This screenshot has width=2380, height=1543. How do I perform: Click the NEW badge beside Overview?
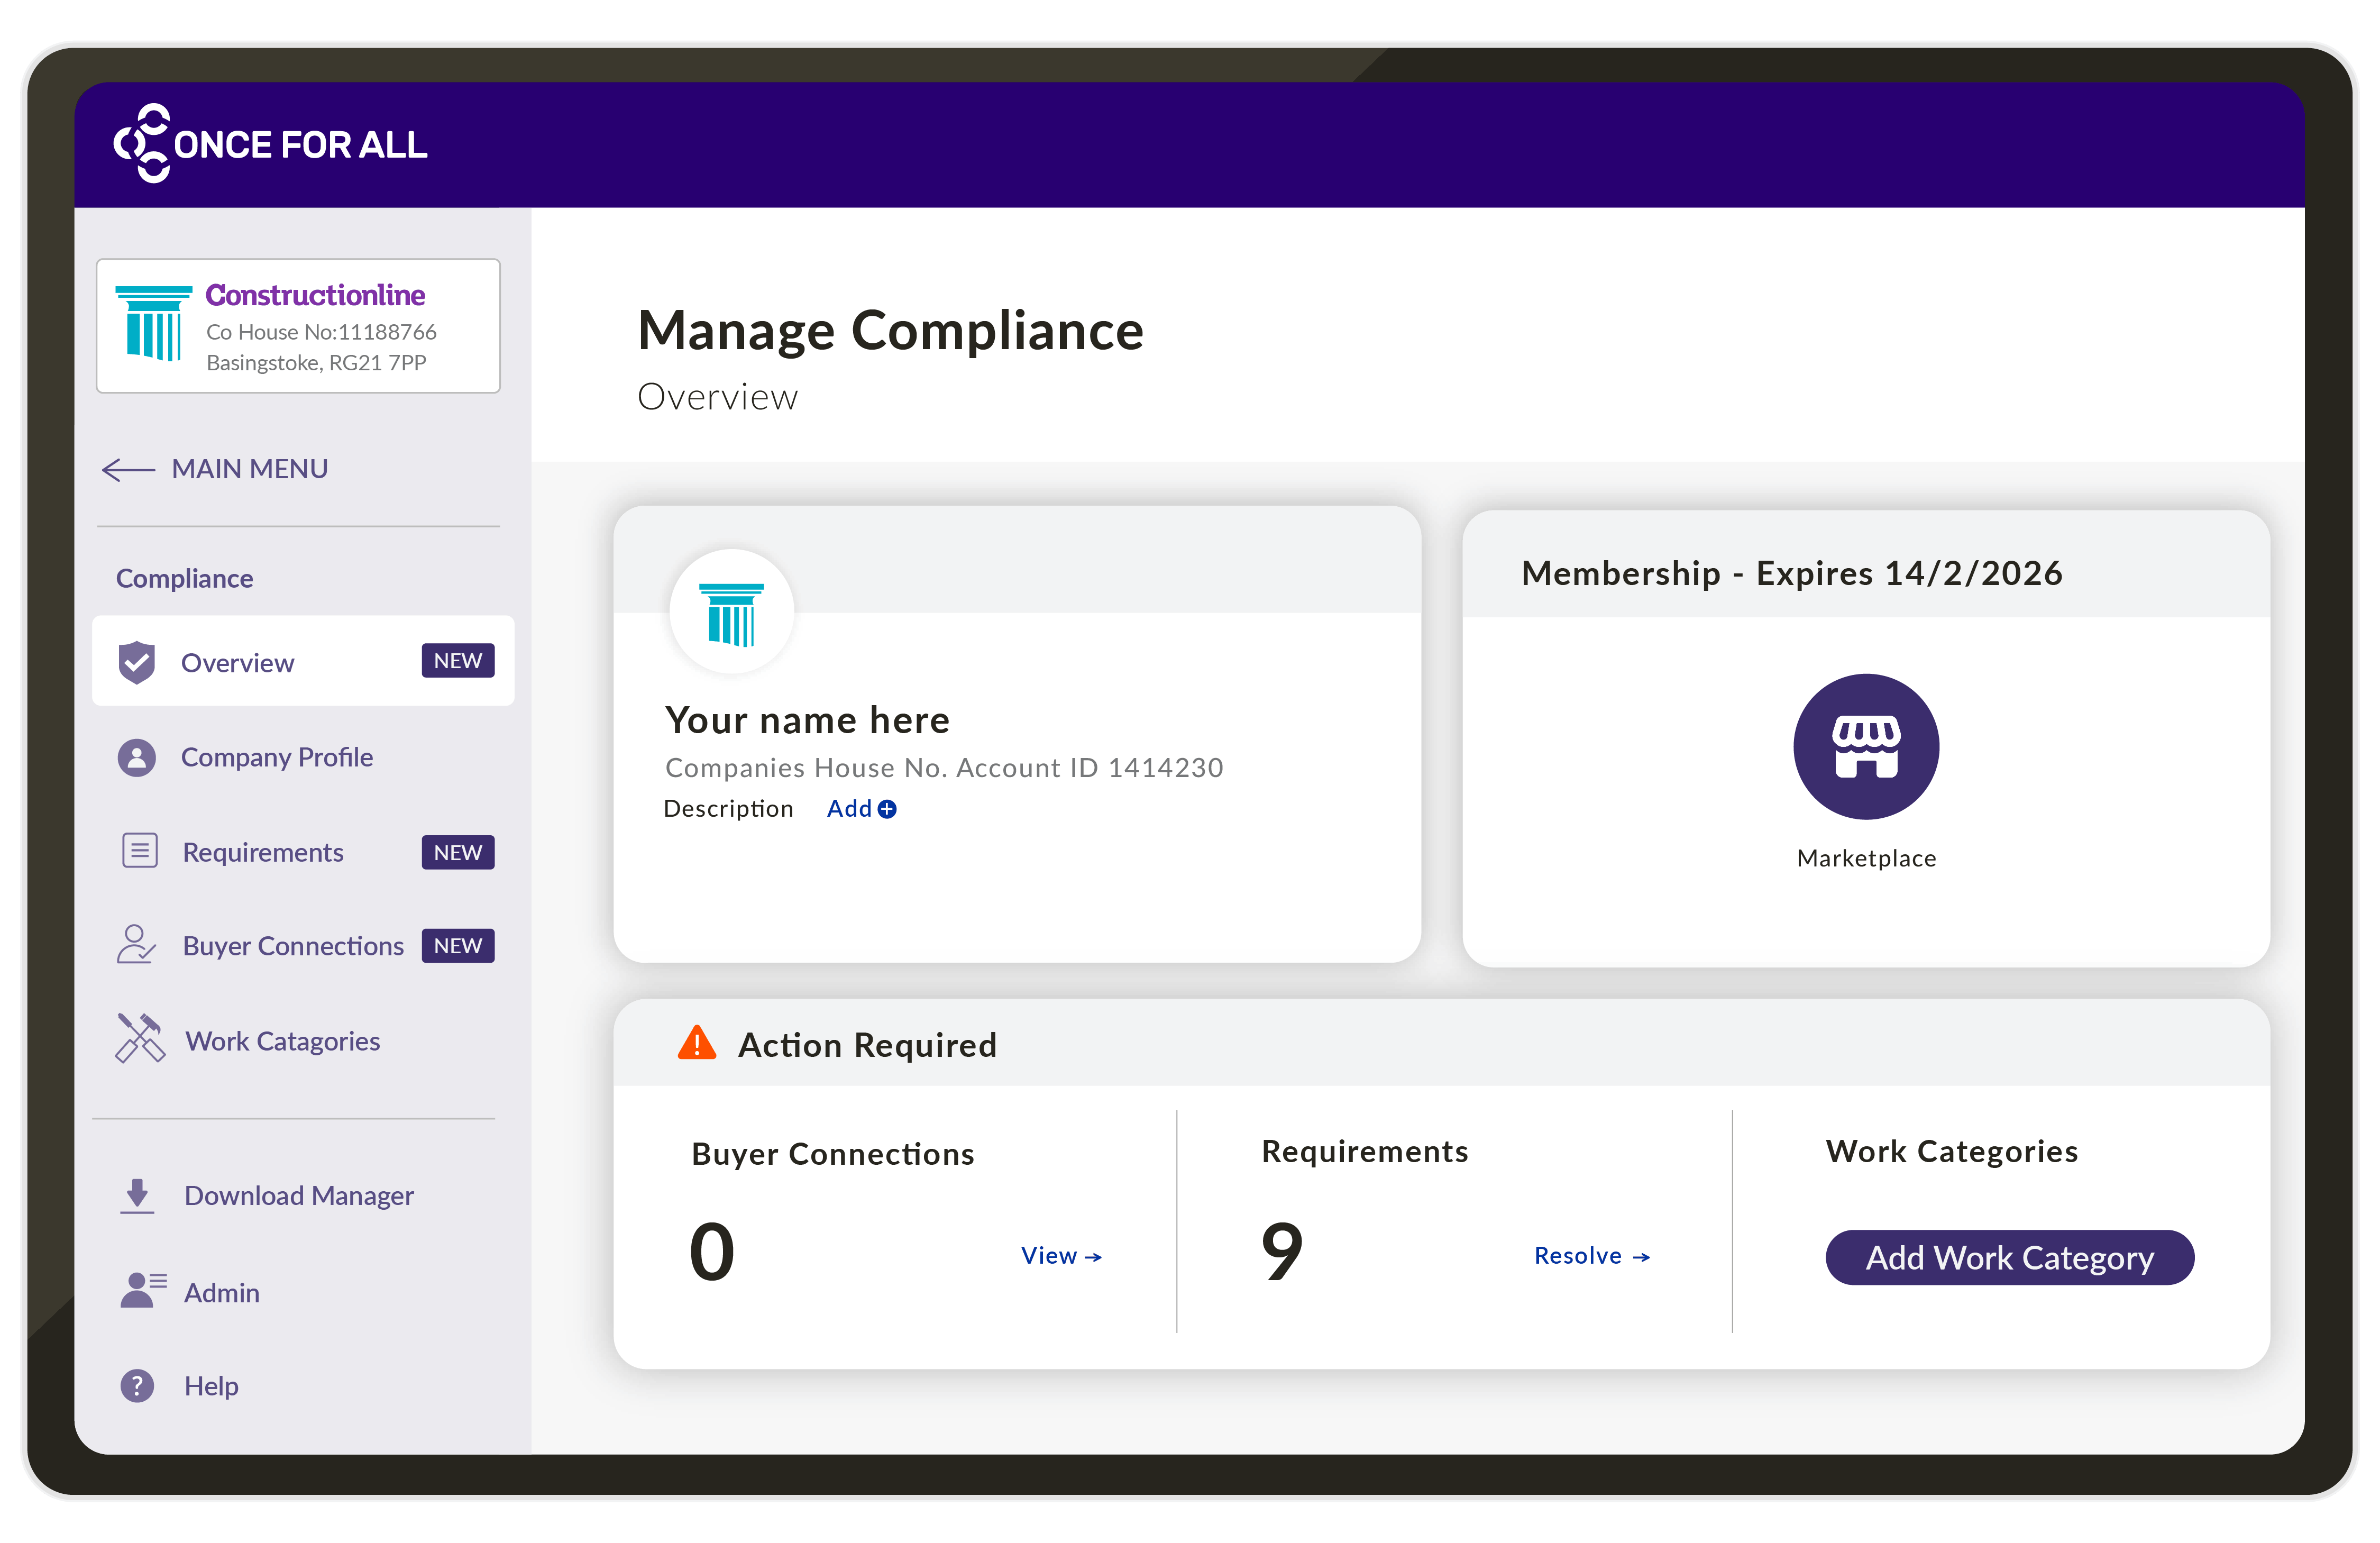point(458,661)
